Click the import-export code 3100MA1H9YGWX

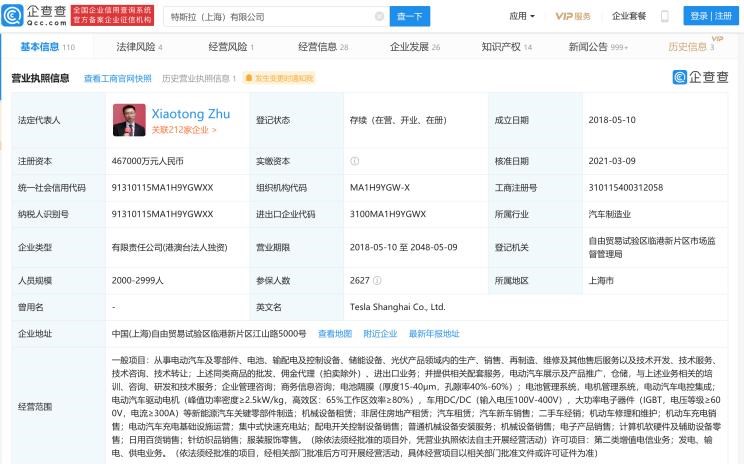coord(388,214)
